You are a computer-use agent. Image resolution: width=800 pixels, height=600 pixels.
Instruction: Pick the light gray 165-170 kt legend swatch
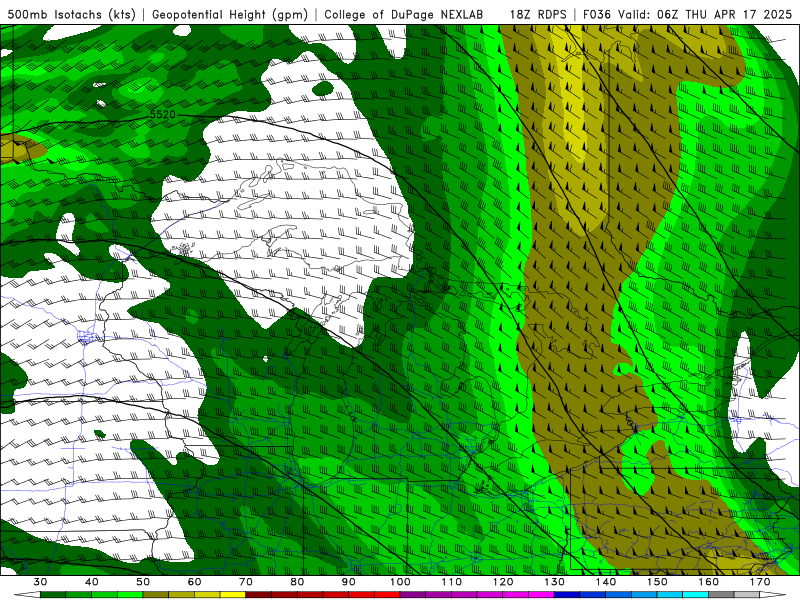click(747, 595)
